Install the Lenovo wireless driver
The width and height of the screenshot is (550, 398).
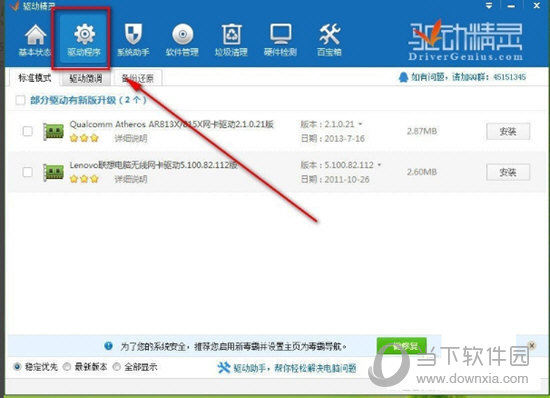(508, 172)
